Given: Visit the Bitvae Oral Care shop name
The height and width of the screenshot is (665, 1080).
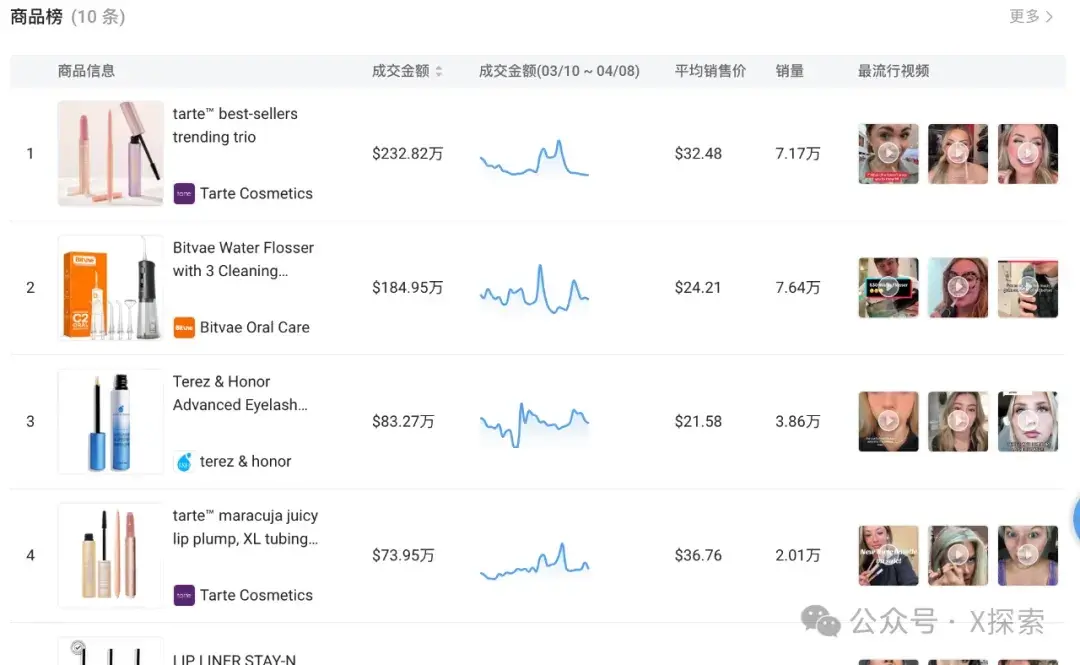Looking at the screenshot, I should [255, 327].
